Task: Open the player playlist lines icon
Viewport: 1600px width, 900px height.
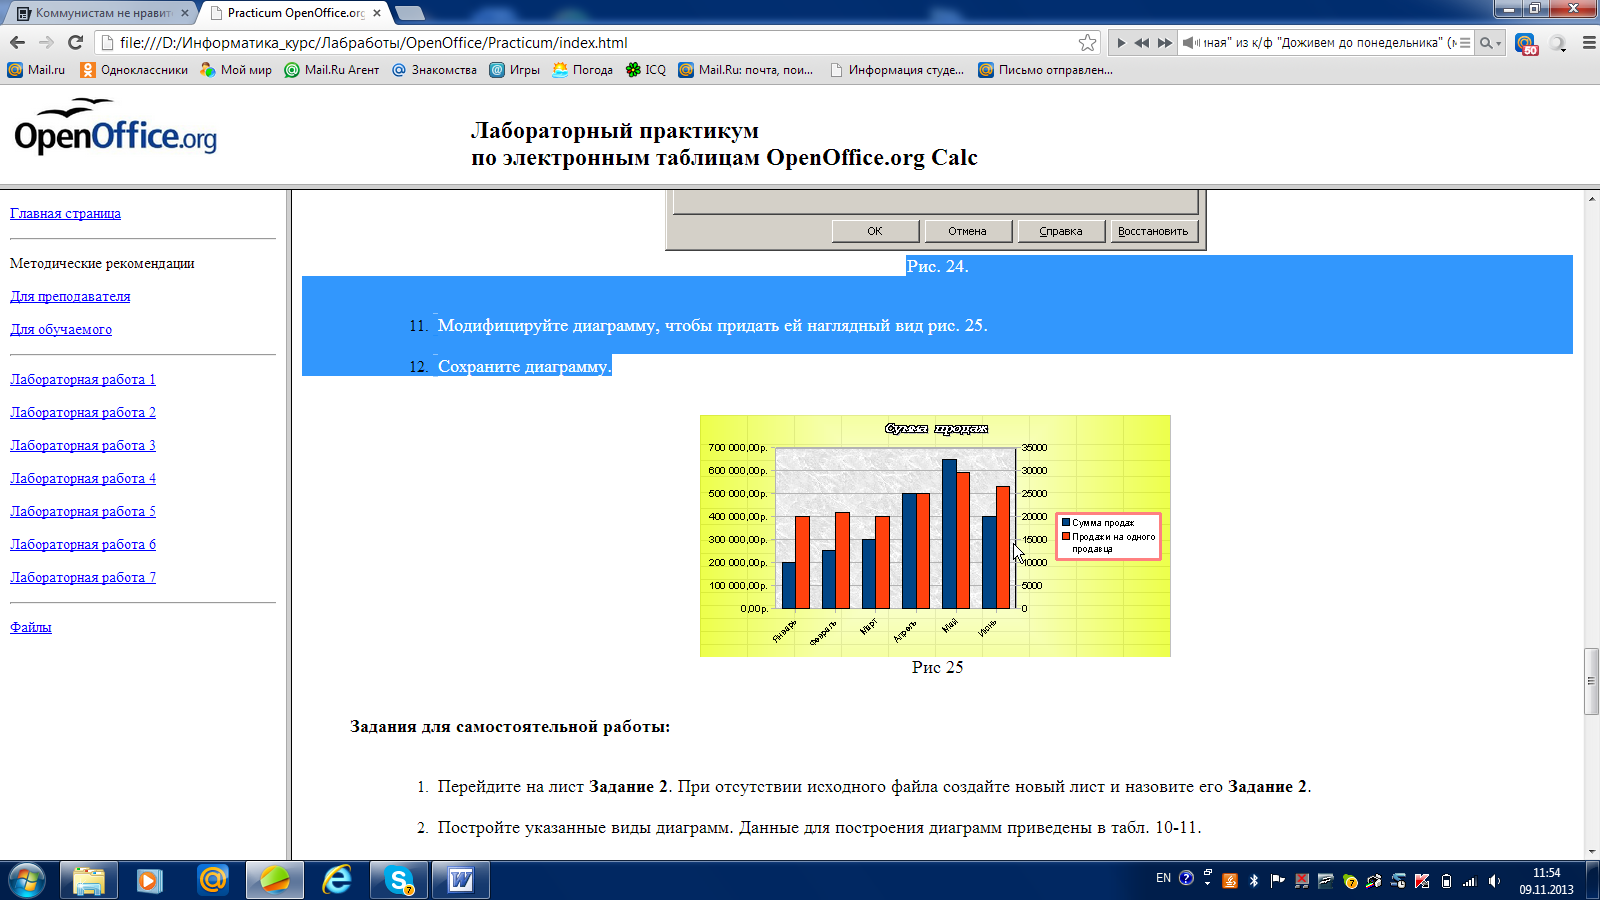Action: 1465,43
